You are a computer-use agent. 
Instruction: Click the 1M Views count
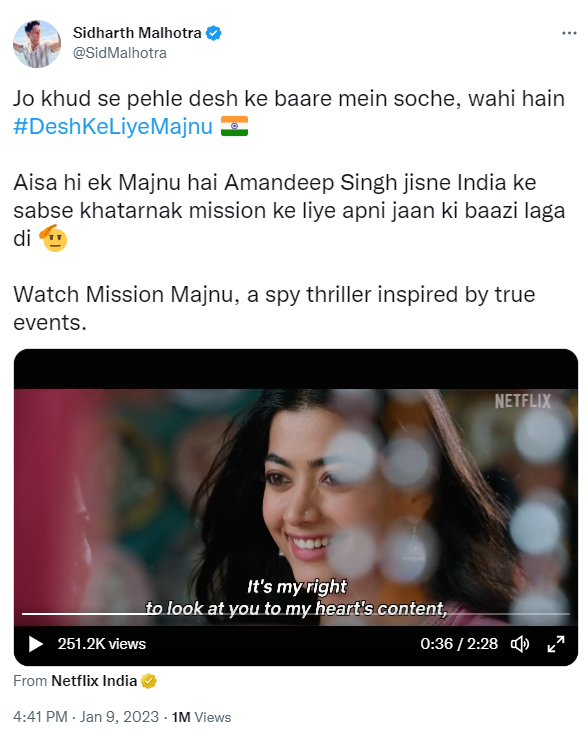201,717
